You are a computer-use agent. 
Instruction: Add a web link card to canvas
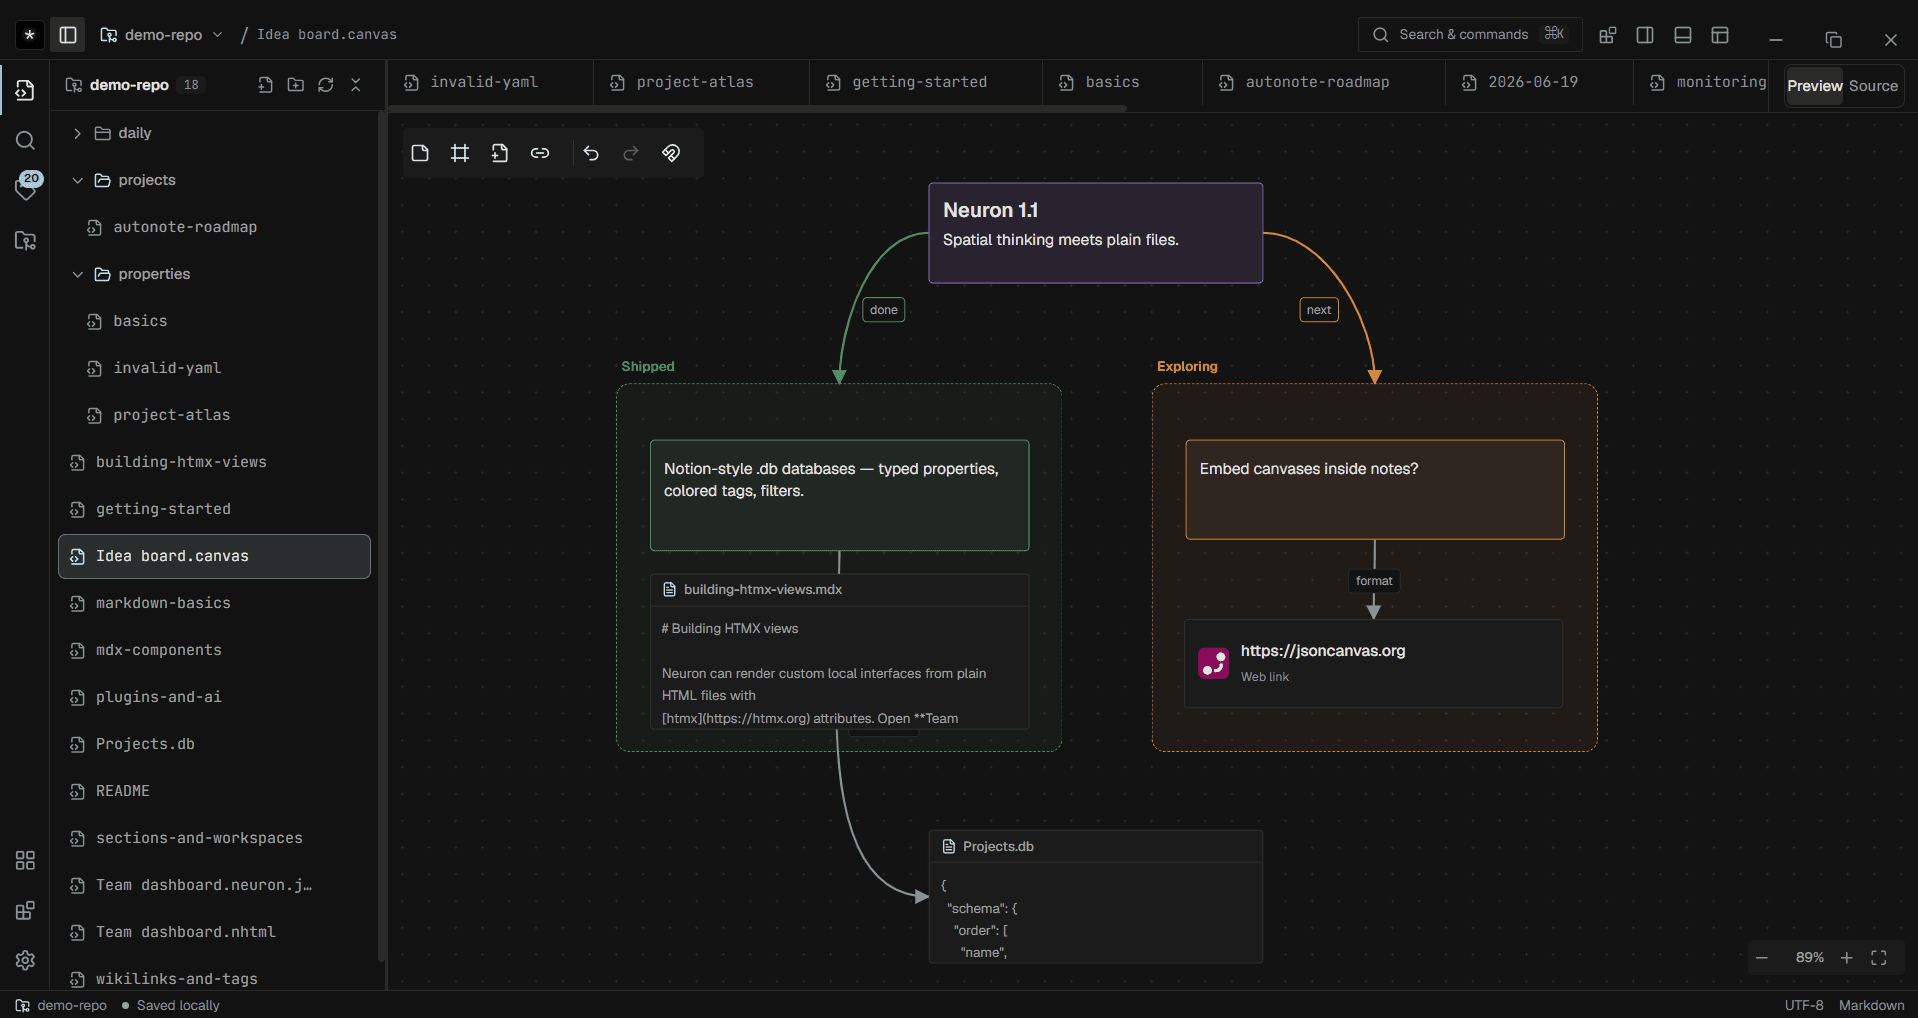coord(540,153)
